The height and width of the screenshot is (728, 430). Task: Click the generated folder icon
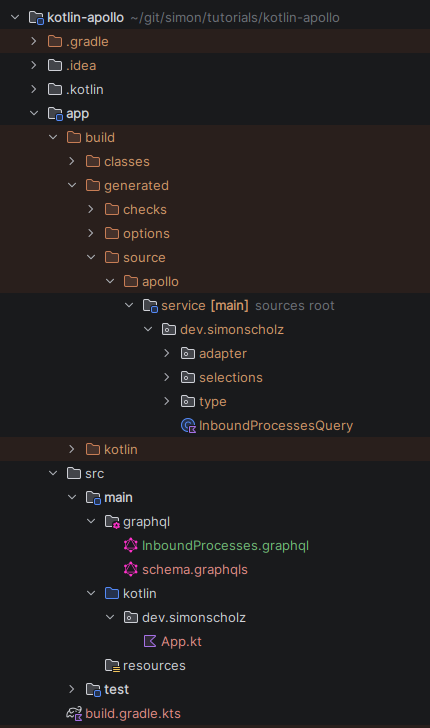93,185
